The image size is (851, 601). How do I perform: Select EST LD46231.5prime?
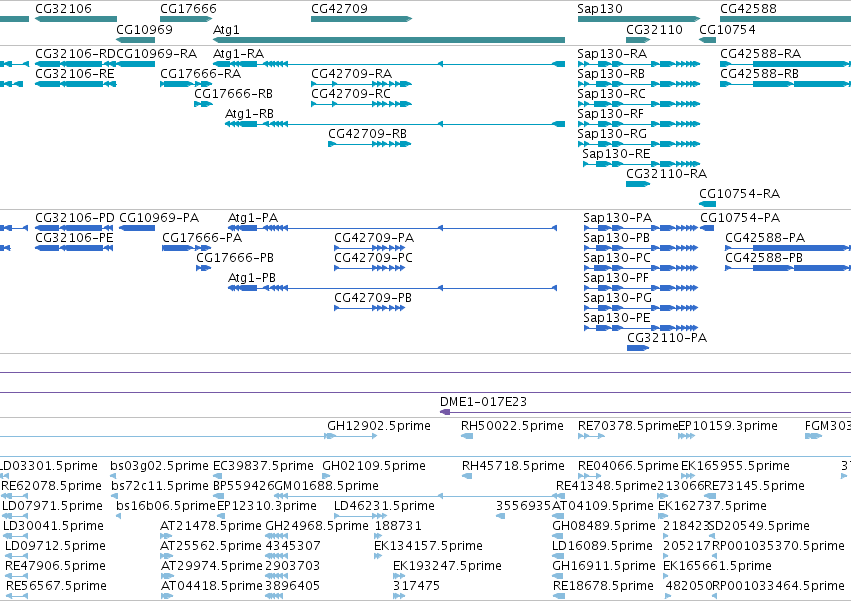click(361, 516)
